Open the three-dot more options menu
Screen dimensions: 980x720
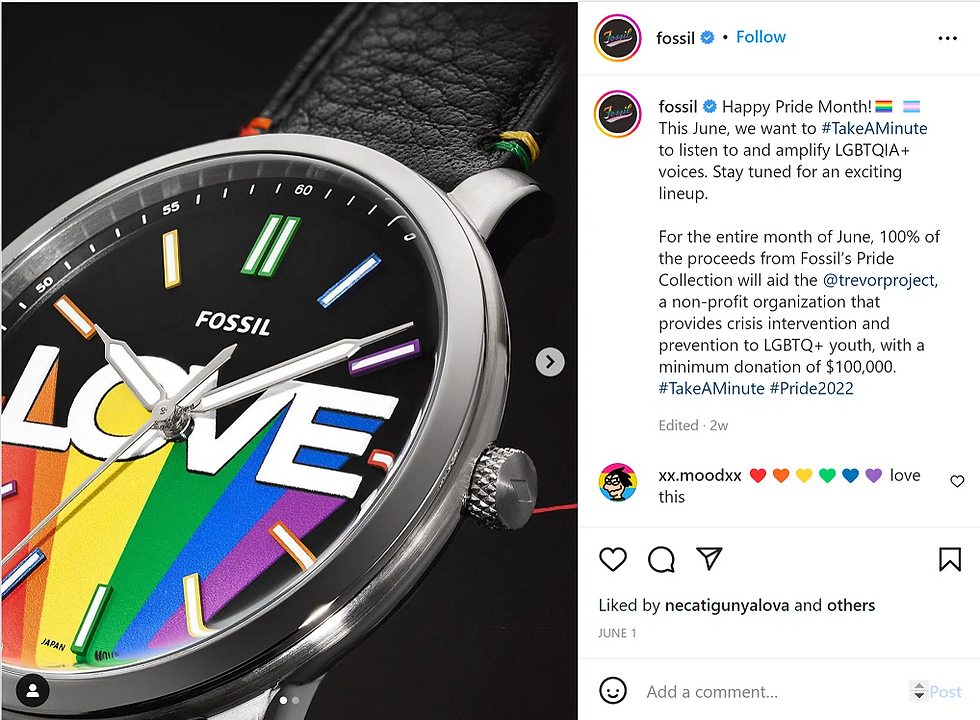coord(948,39)
